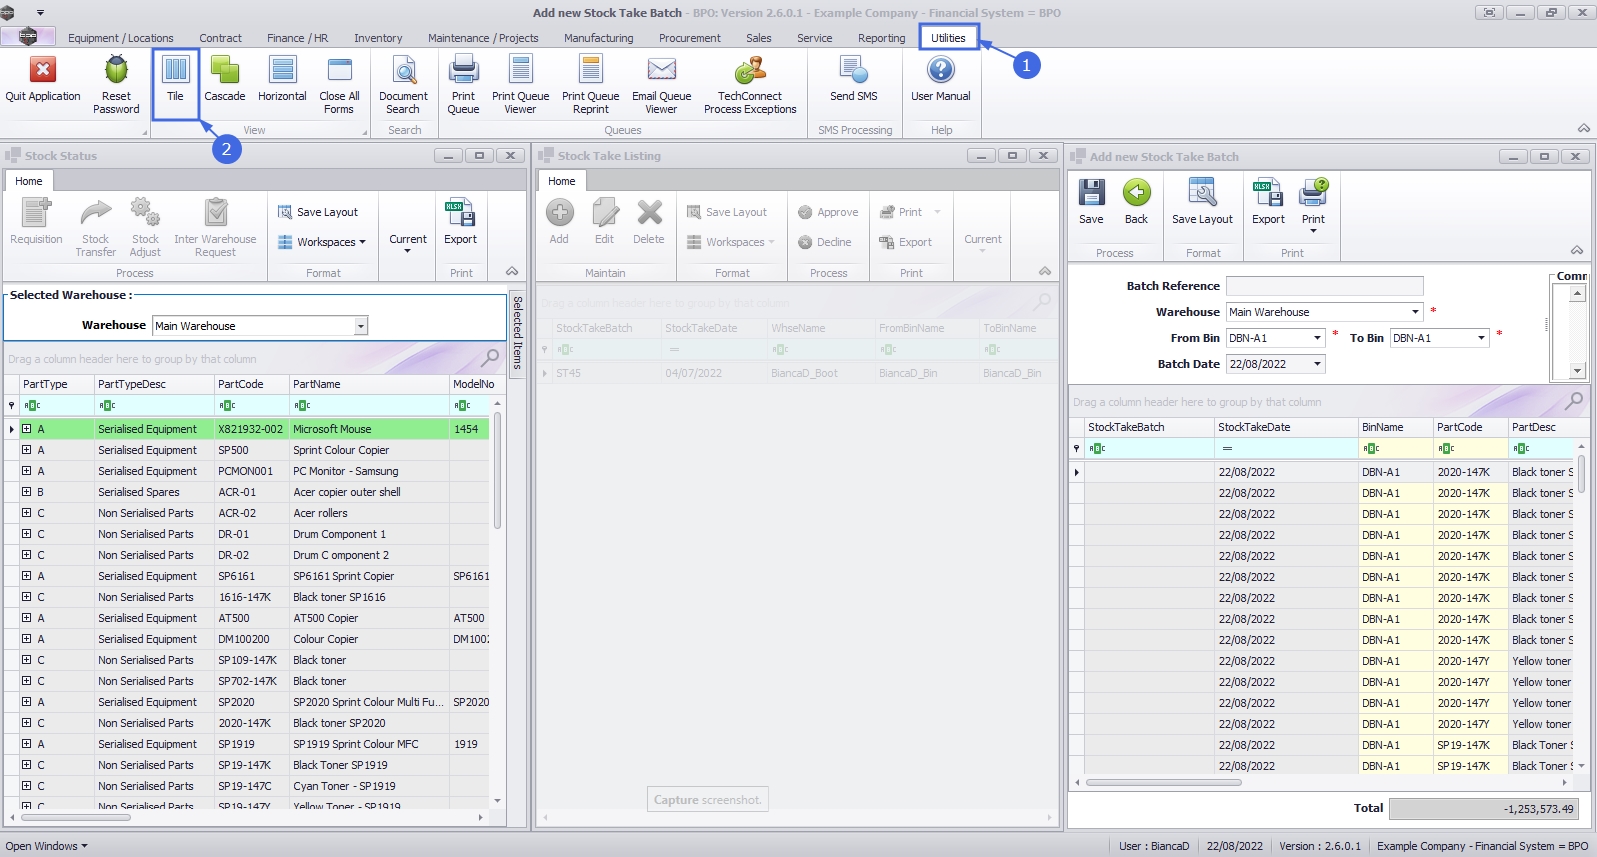Click Save Layout in Stock Status
Screen dimensions: 1597x857
click(x=318, y=212)
